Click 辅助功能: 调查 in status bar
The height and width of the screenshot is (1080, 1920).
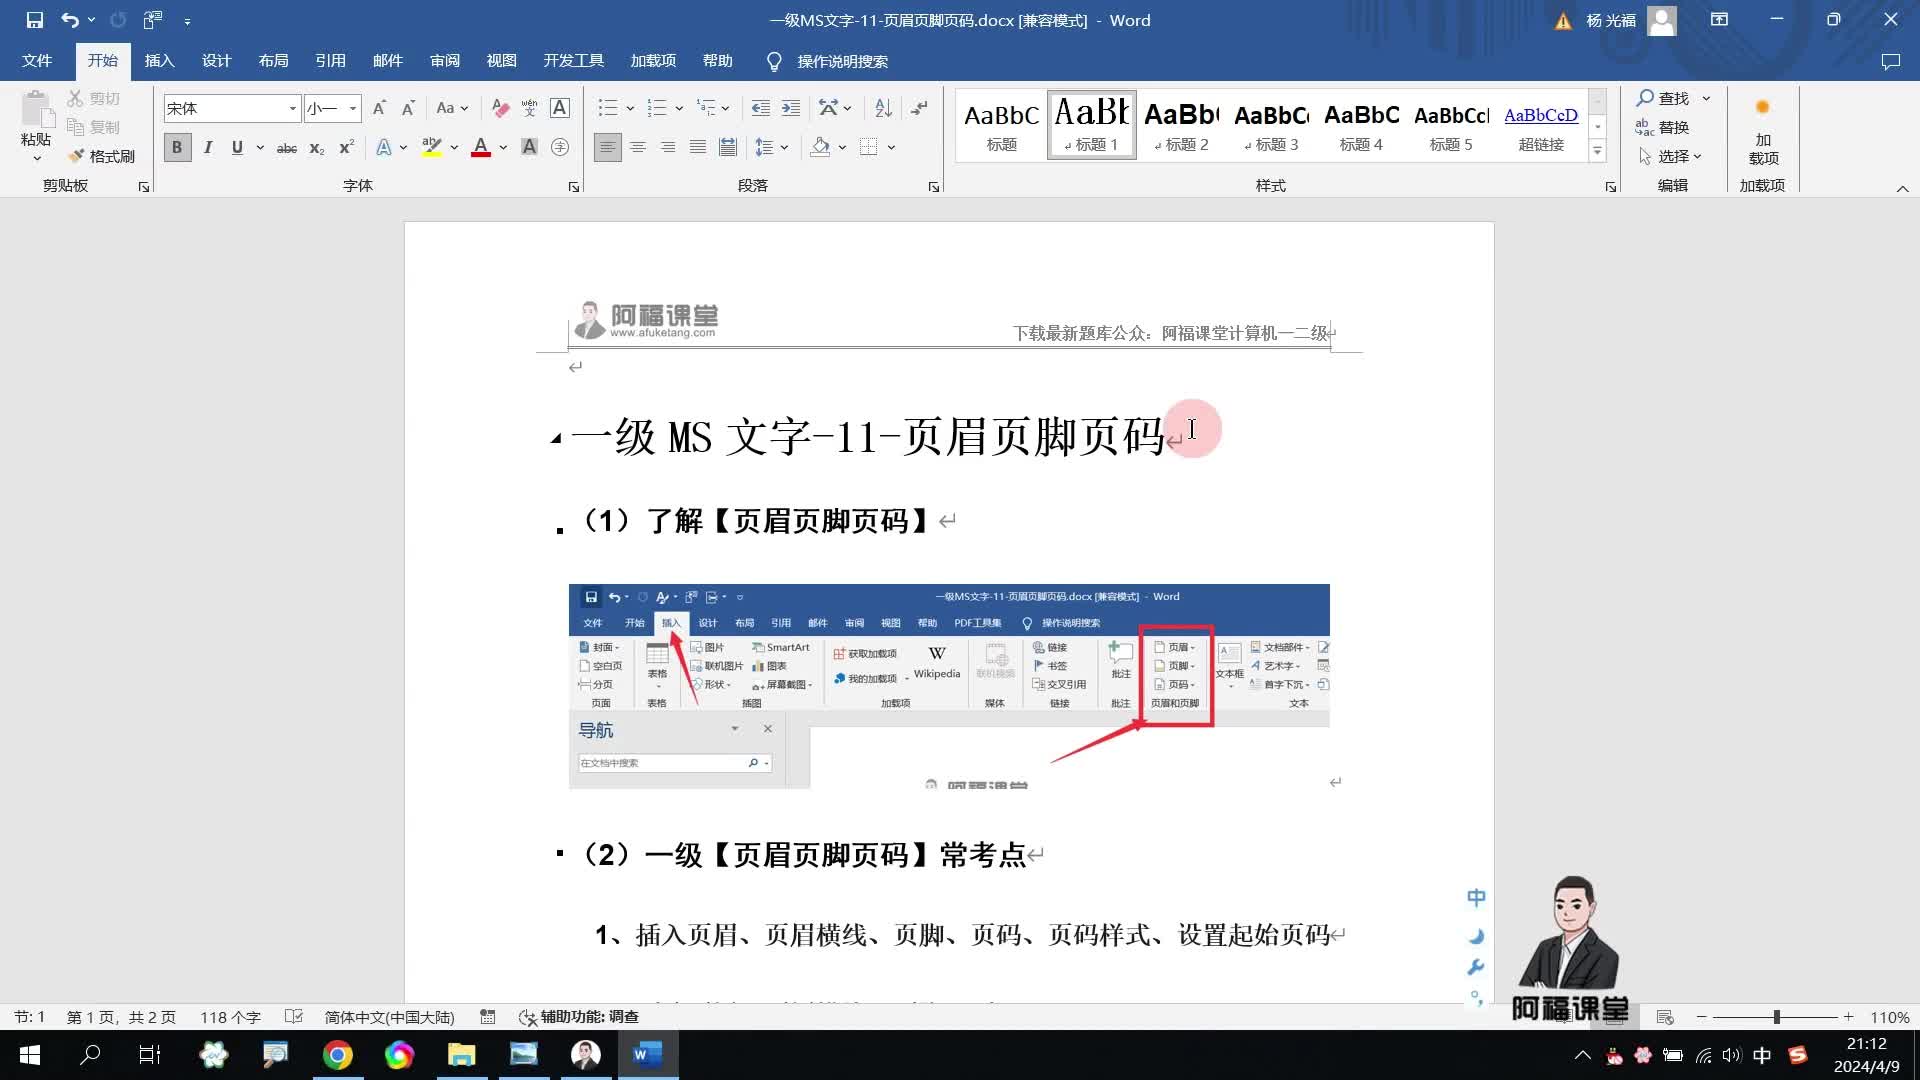point(578,1017)
